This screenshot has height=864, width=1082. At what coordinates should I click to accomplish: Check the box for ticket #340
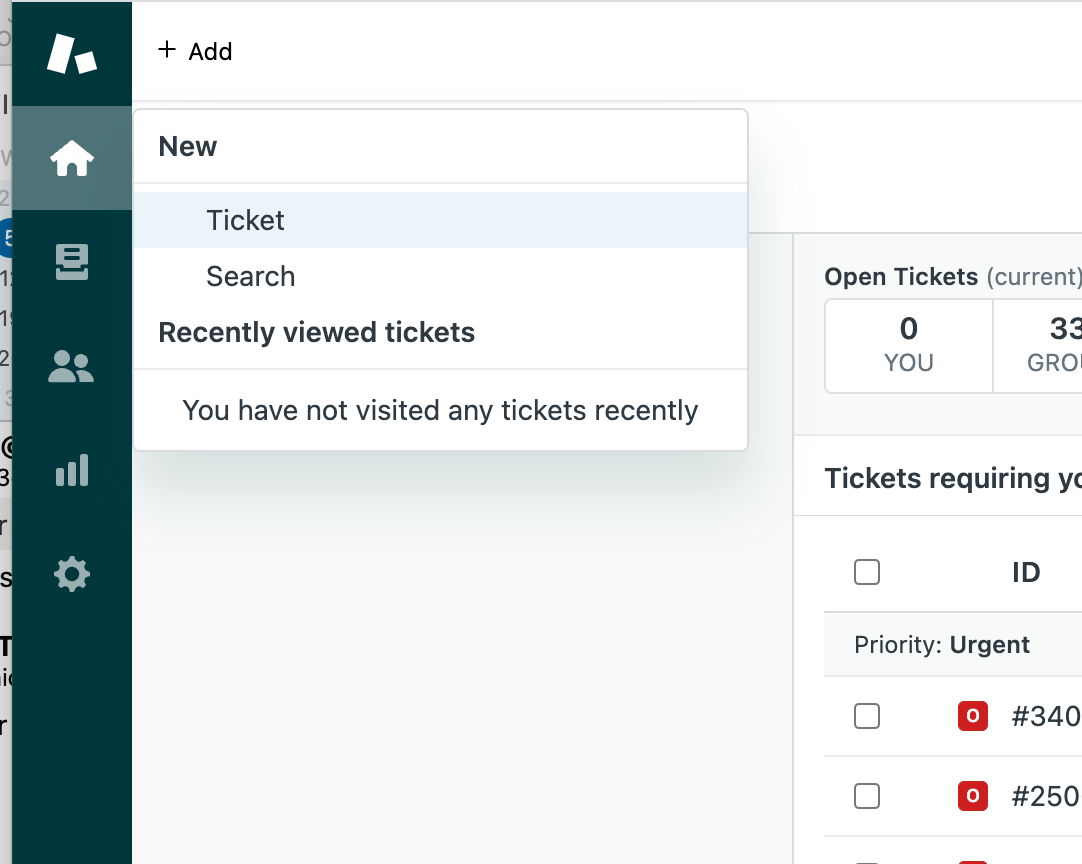(867, 716)
